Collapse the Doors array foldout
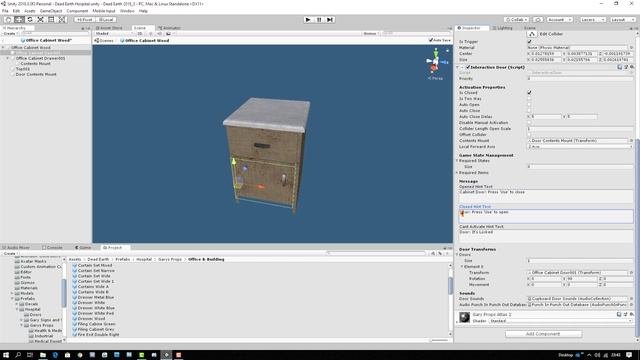Viewport: 640px width, 360px height. [457, 255]
